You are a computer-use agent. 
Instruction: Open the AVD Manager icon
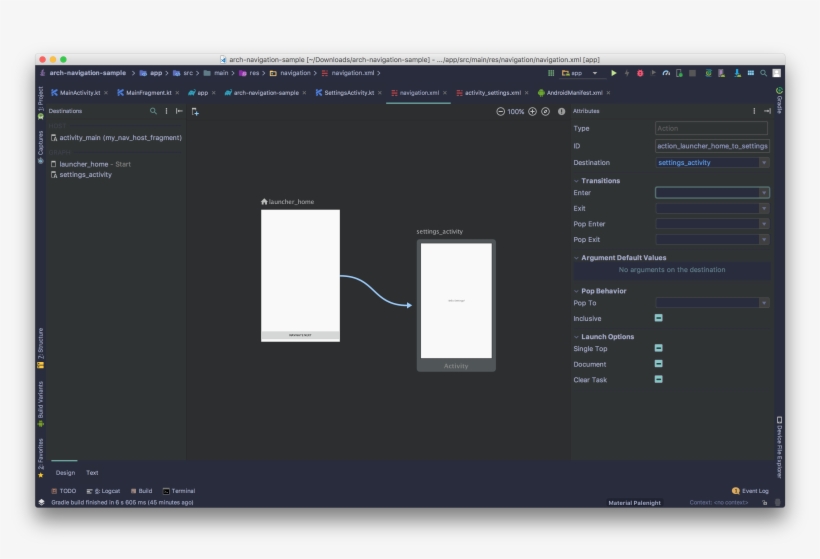click(x=722, y=73)
